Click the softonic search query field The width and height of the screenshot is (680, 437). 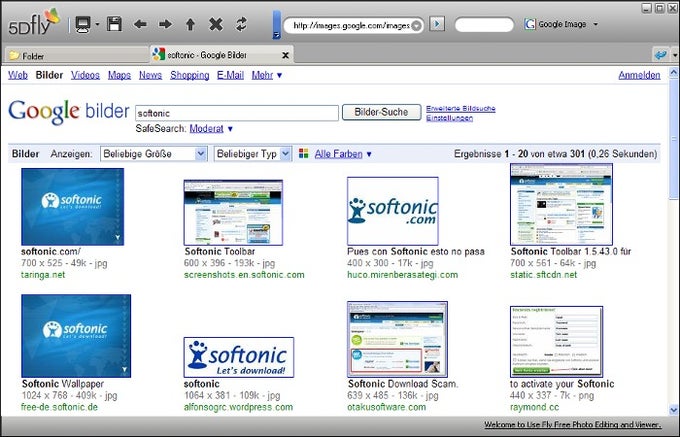coord(237,113)
